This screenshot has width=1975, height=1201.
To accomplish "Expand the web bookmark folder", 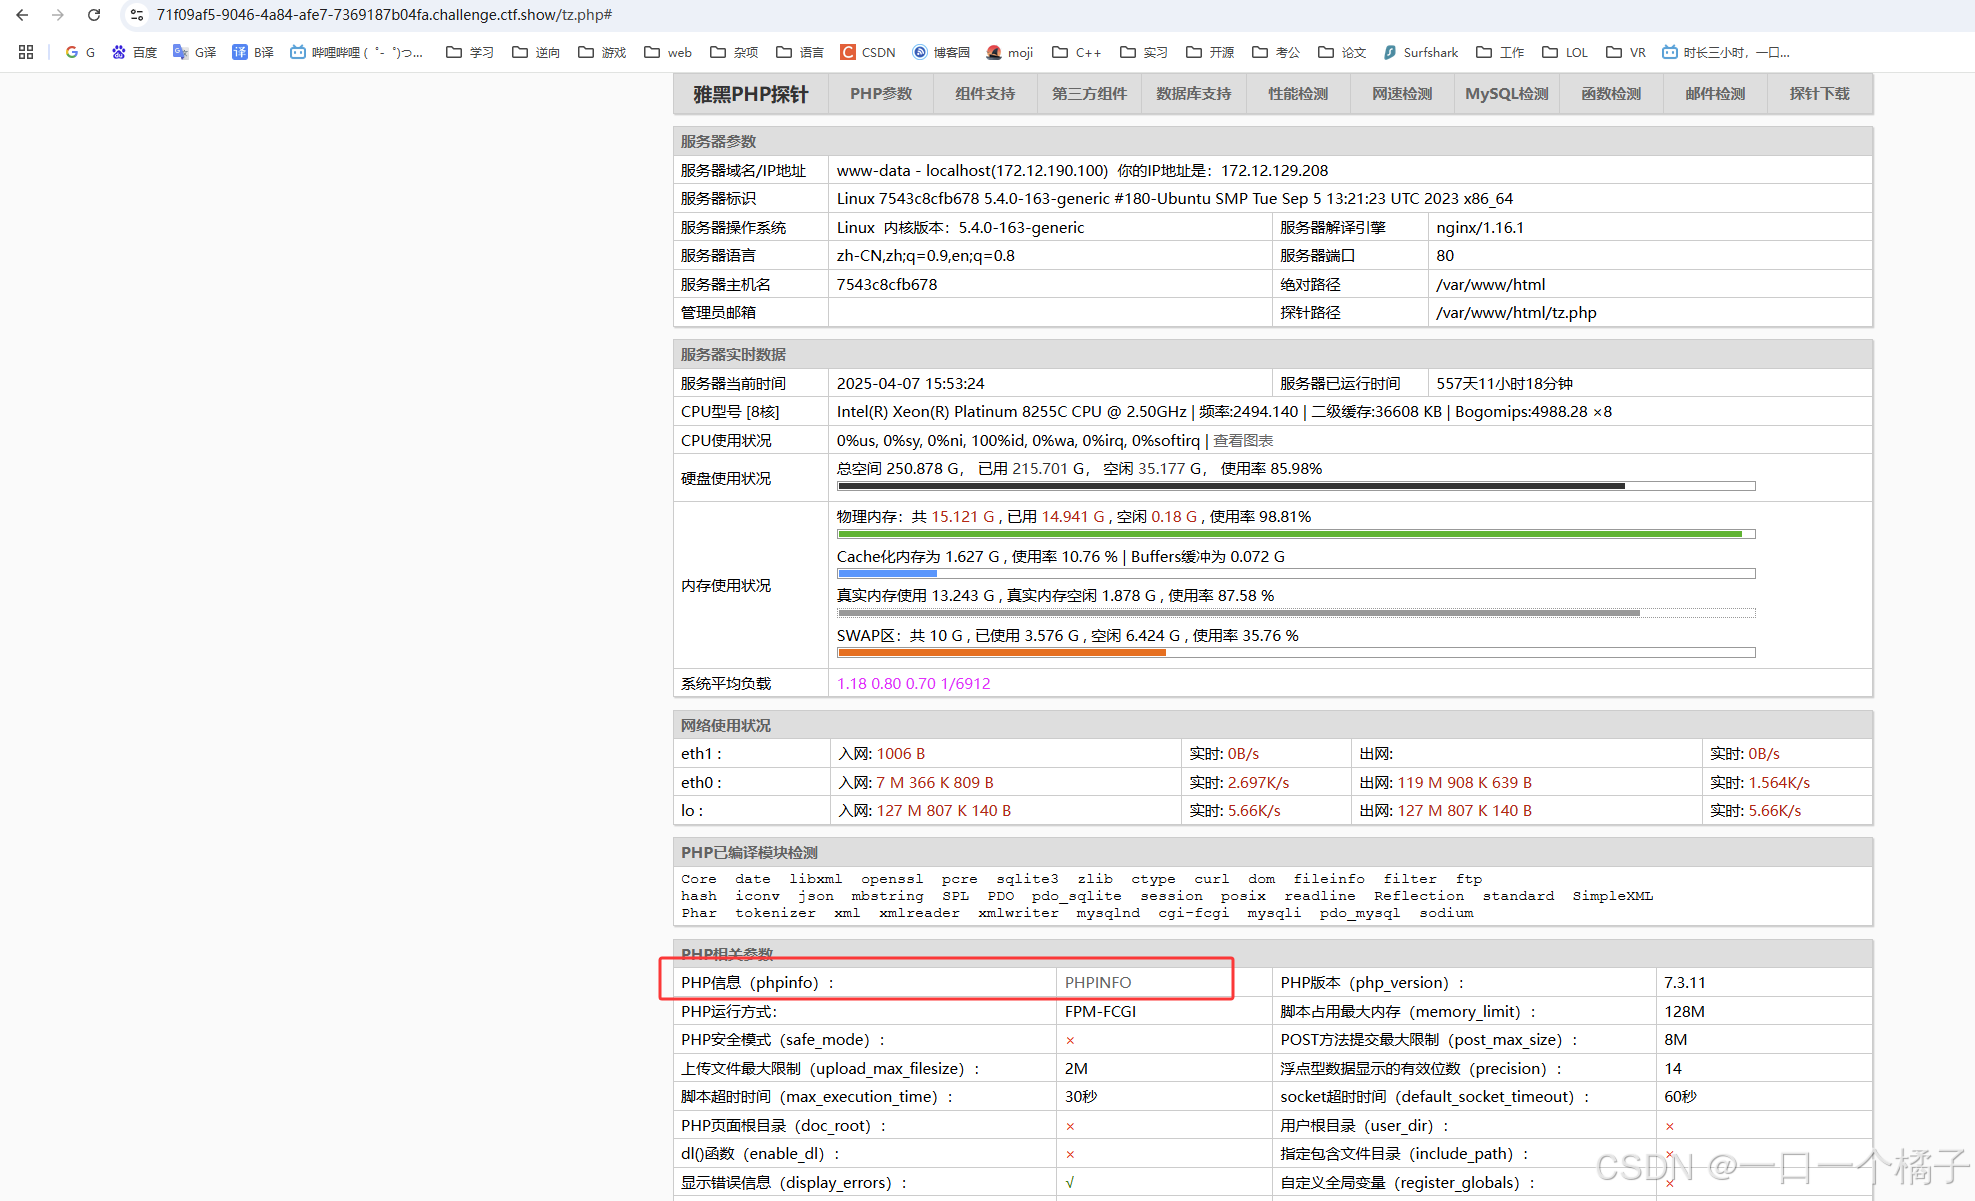I will 668,52.
